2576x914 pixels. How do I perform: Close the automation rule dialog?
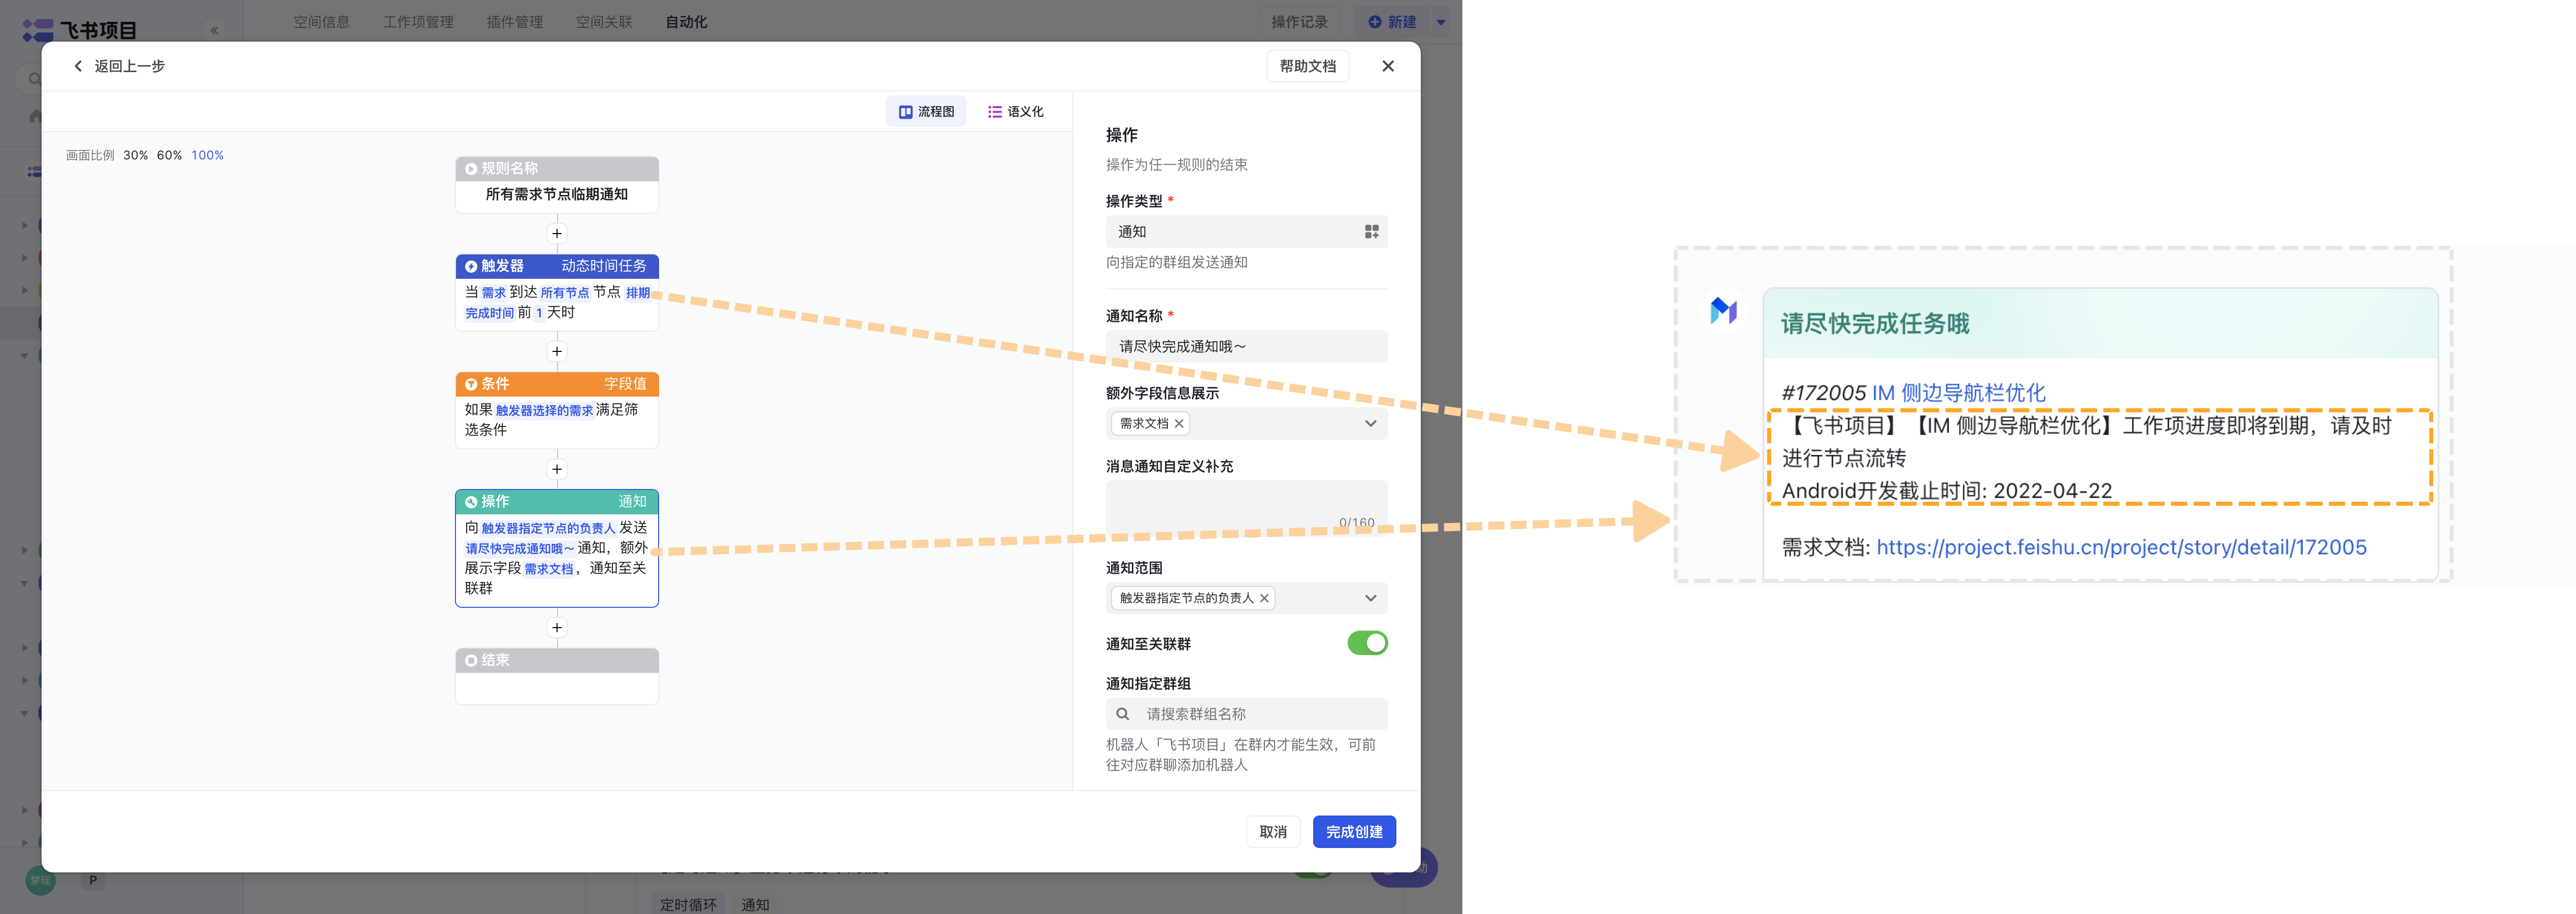[1387, 66]
